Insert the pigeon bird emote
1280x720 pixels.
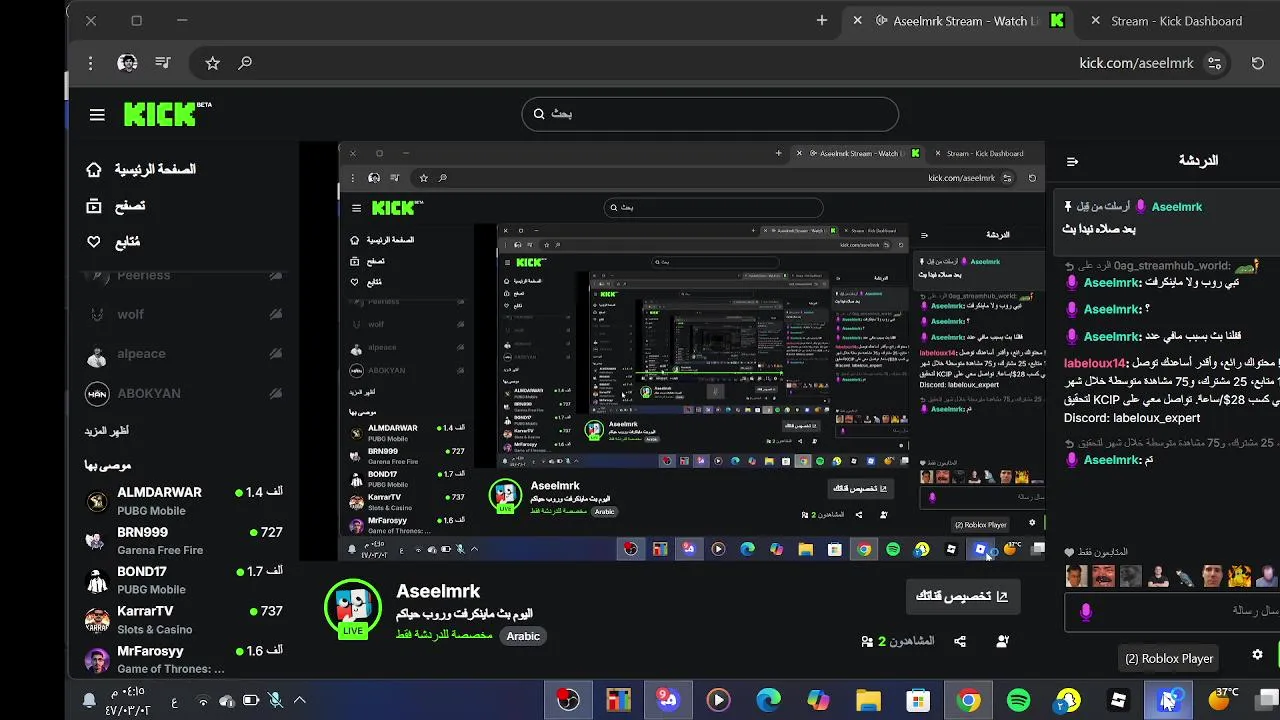[x=1184, y=576]
